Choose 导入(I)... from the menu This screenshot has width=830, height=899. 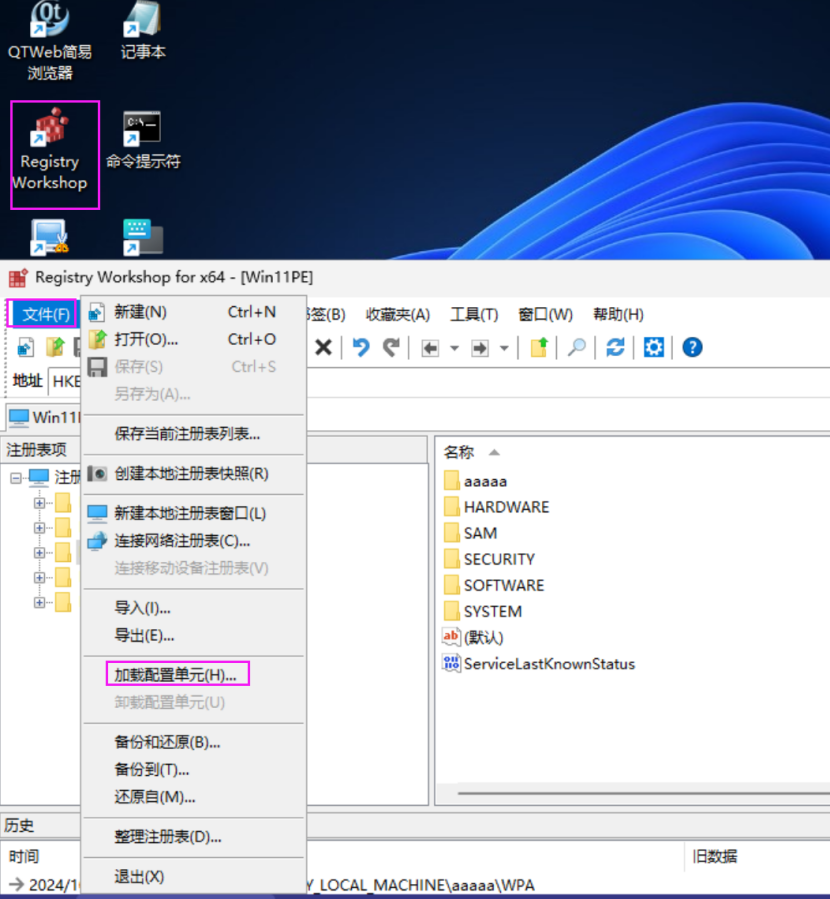tap(194, 608)
